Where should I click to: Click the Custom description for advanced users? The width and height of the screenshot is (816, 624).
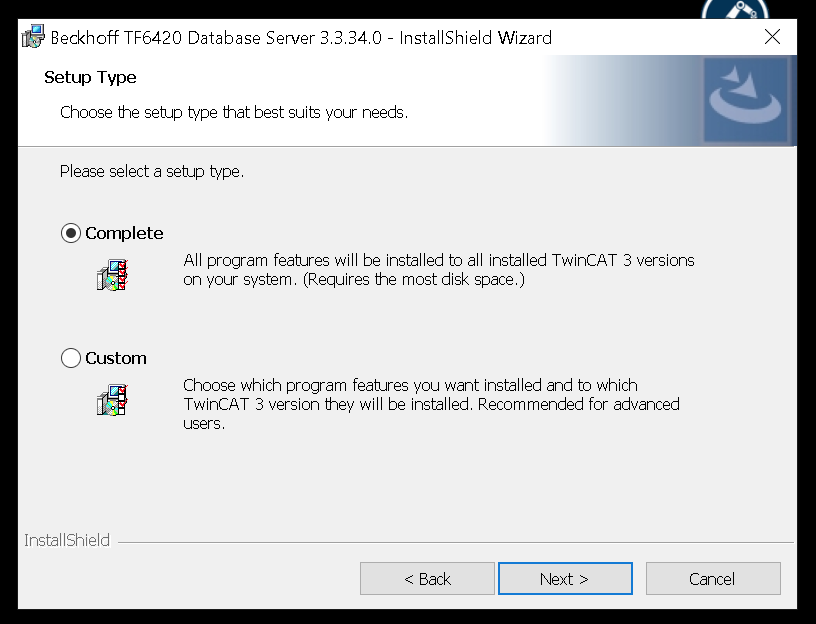[431, 404]
